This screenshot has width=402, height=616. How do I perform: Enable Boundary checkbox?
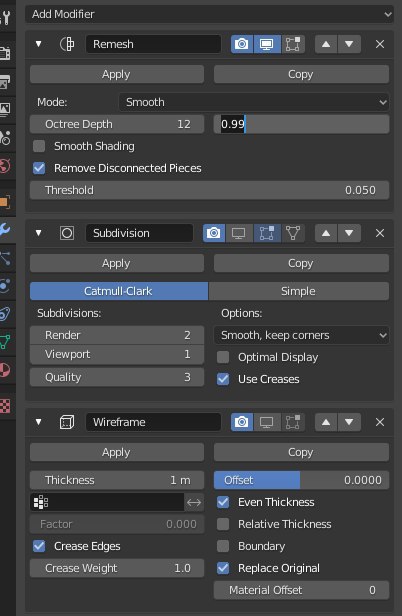pyautogui.click(x=223, y=546)
